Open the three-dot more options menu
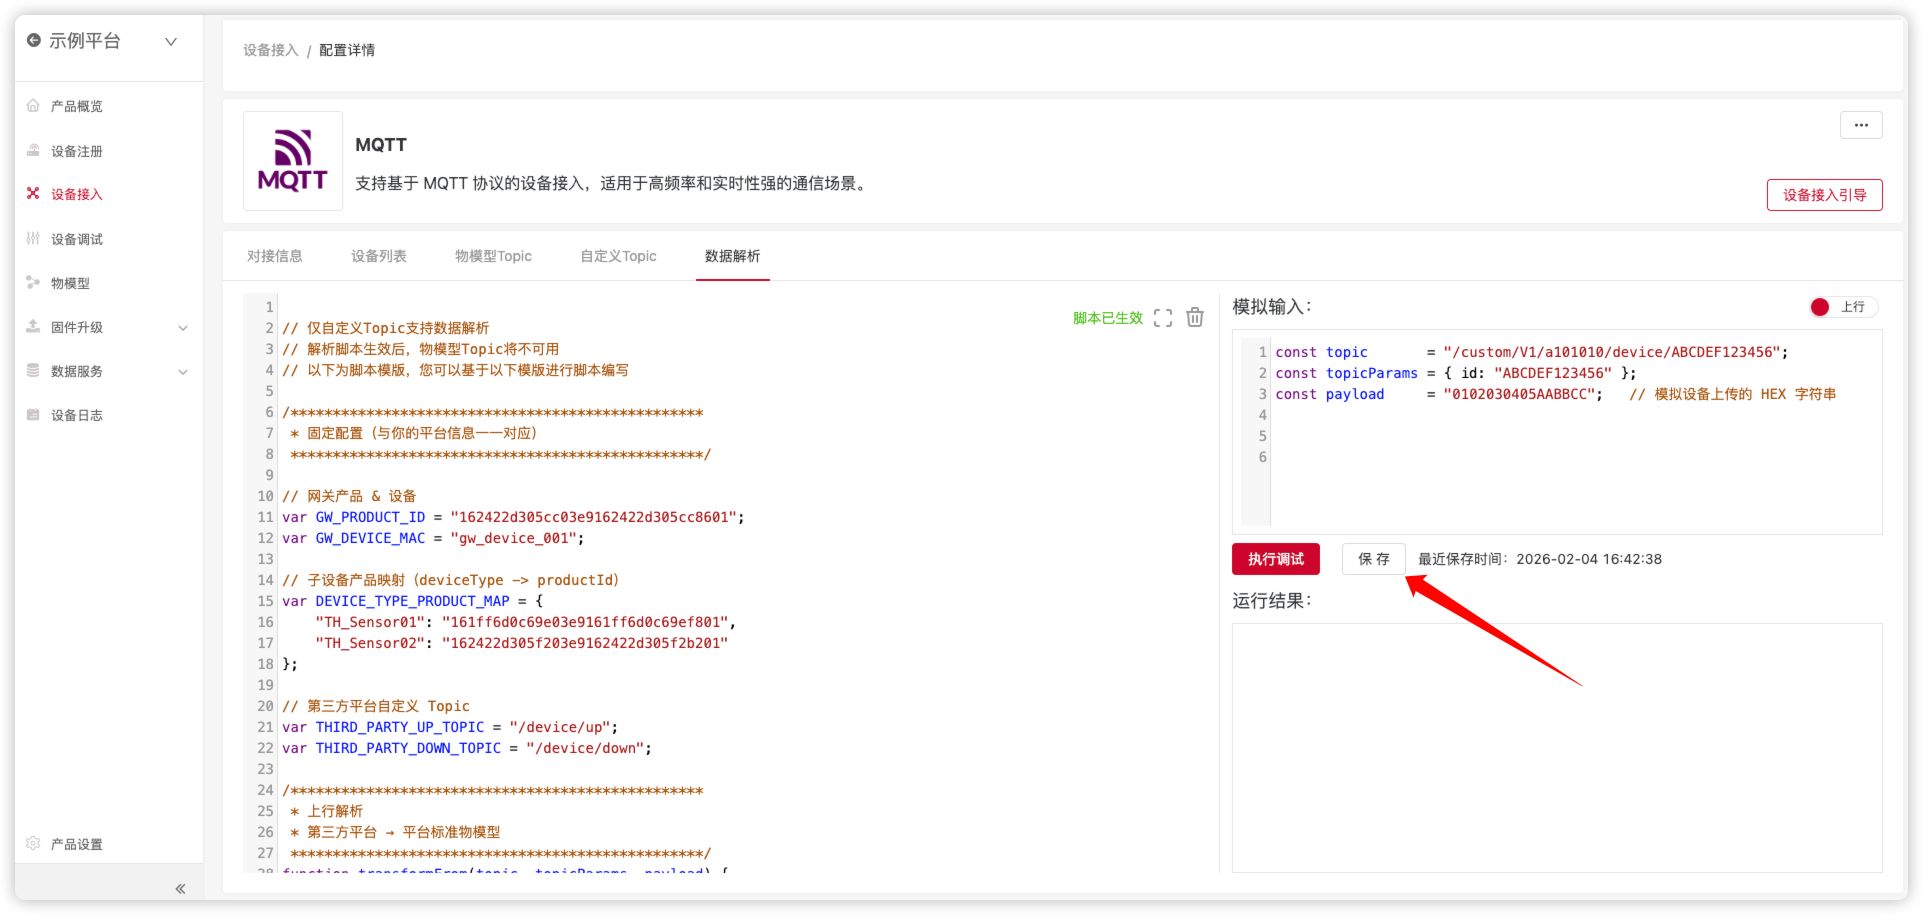 (x=1860, y=125)
